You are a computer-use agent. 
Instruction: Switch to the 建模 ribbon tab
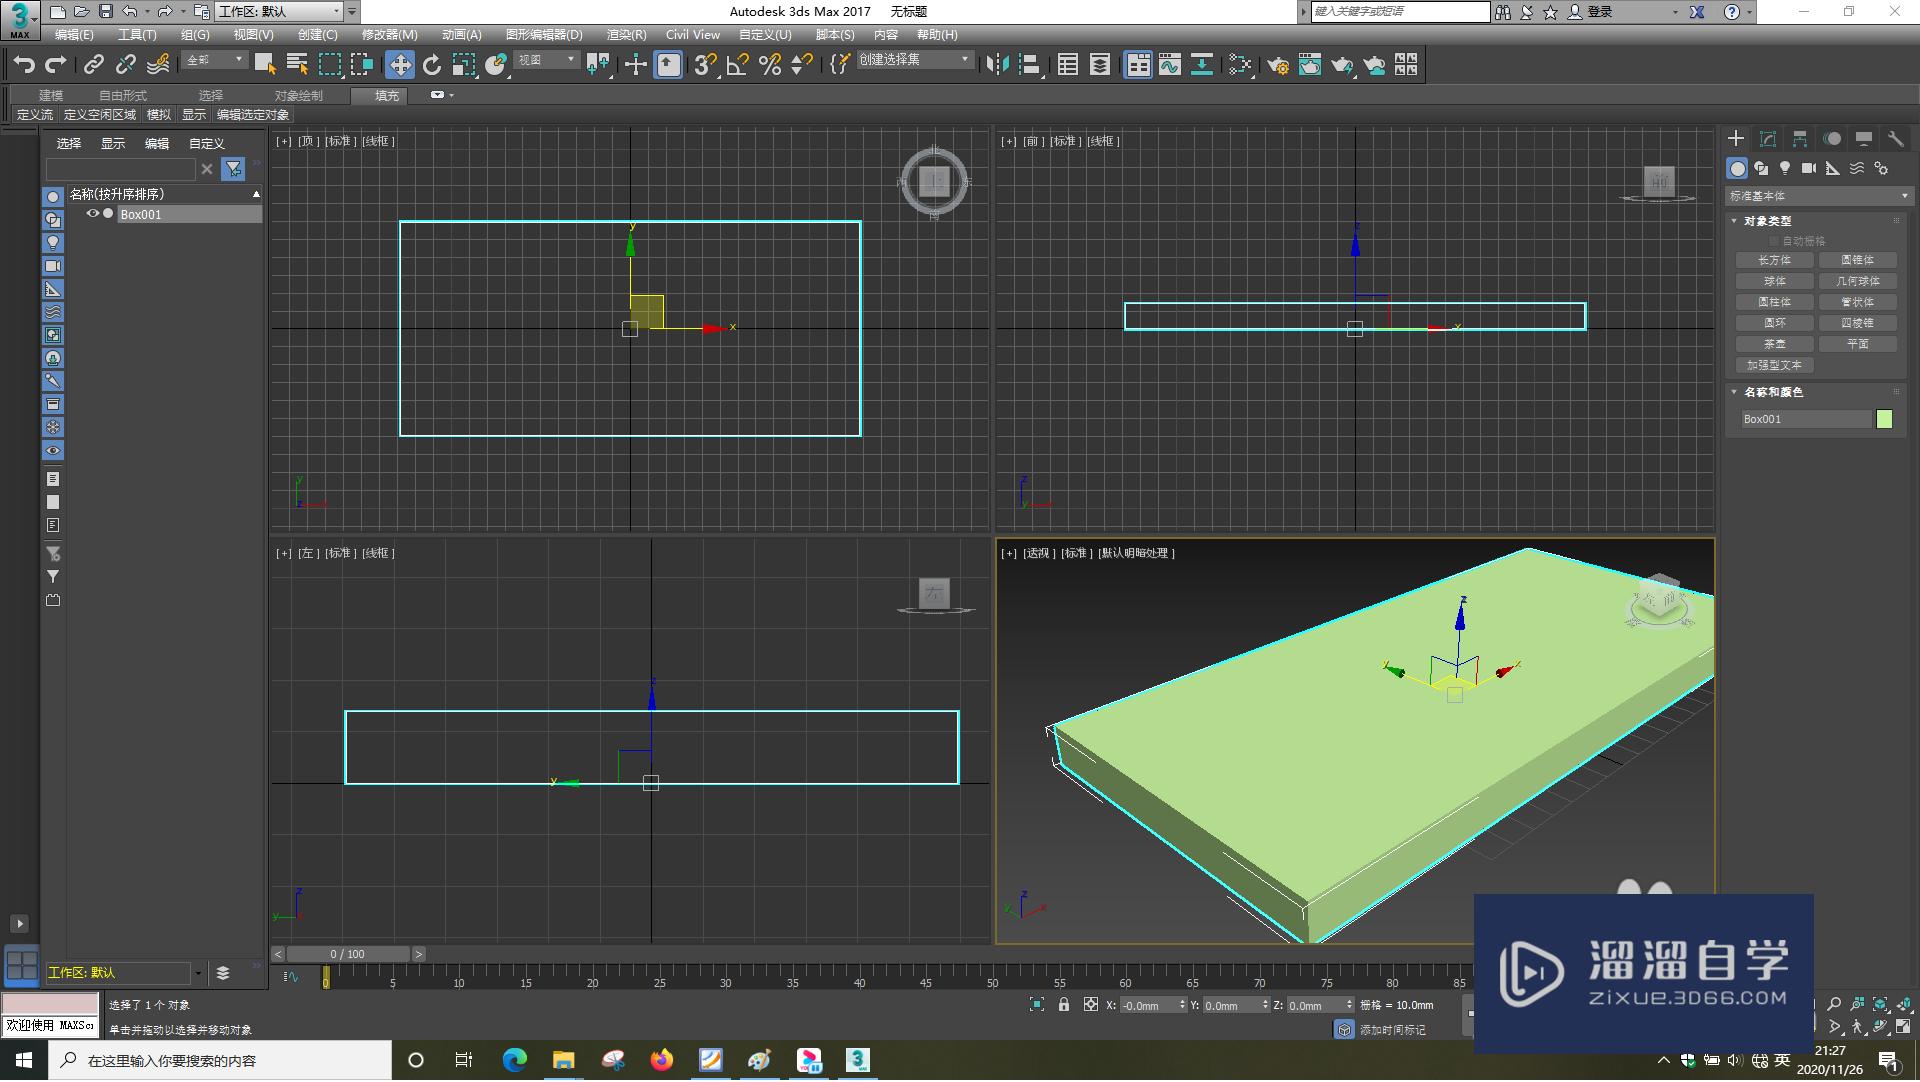[x=51, y=96]
